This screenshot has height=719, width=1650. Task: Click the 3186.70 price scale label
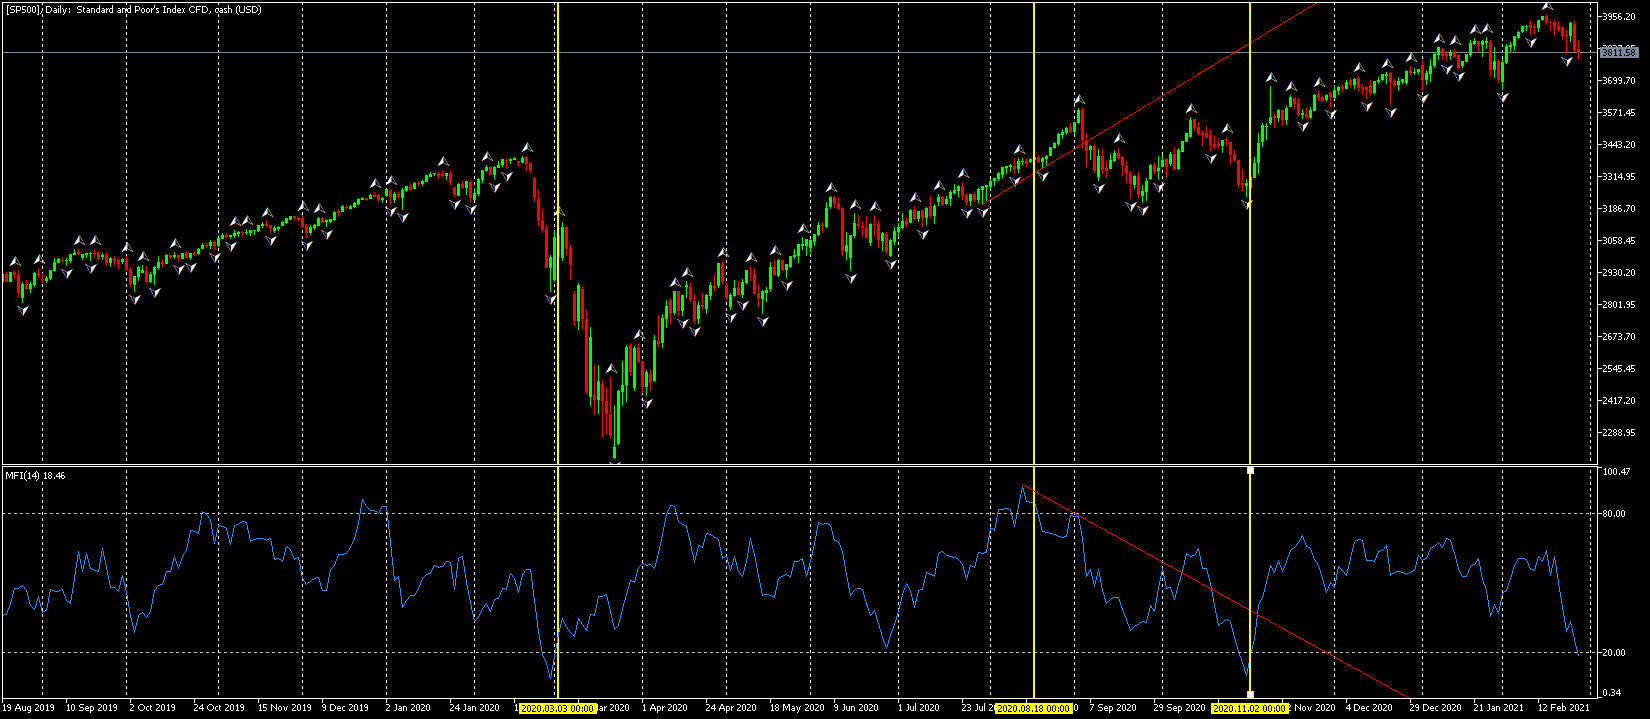1619,209
